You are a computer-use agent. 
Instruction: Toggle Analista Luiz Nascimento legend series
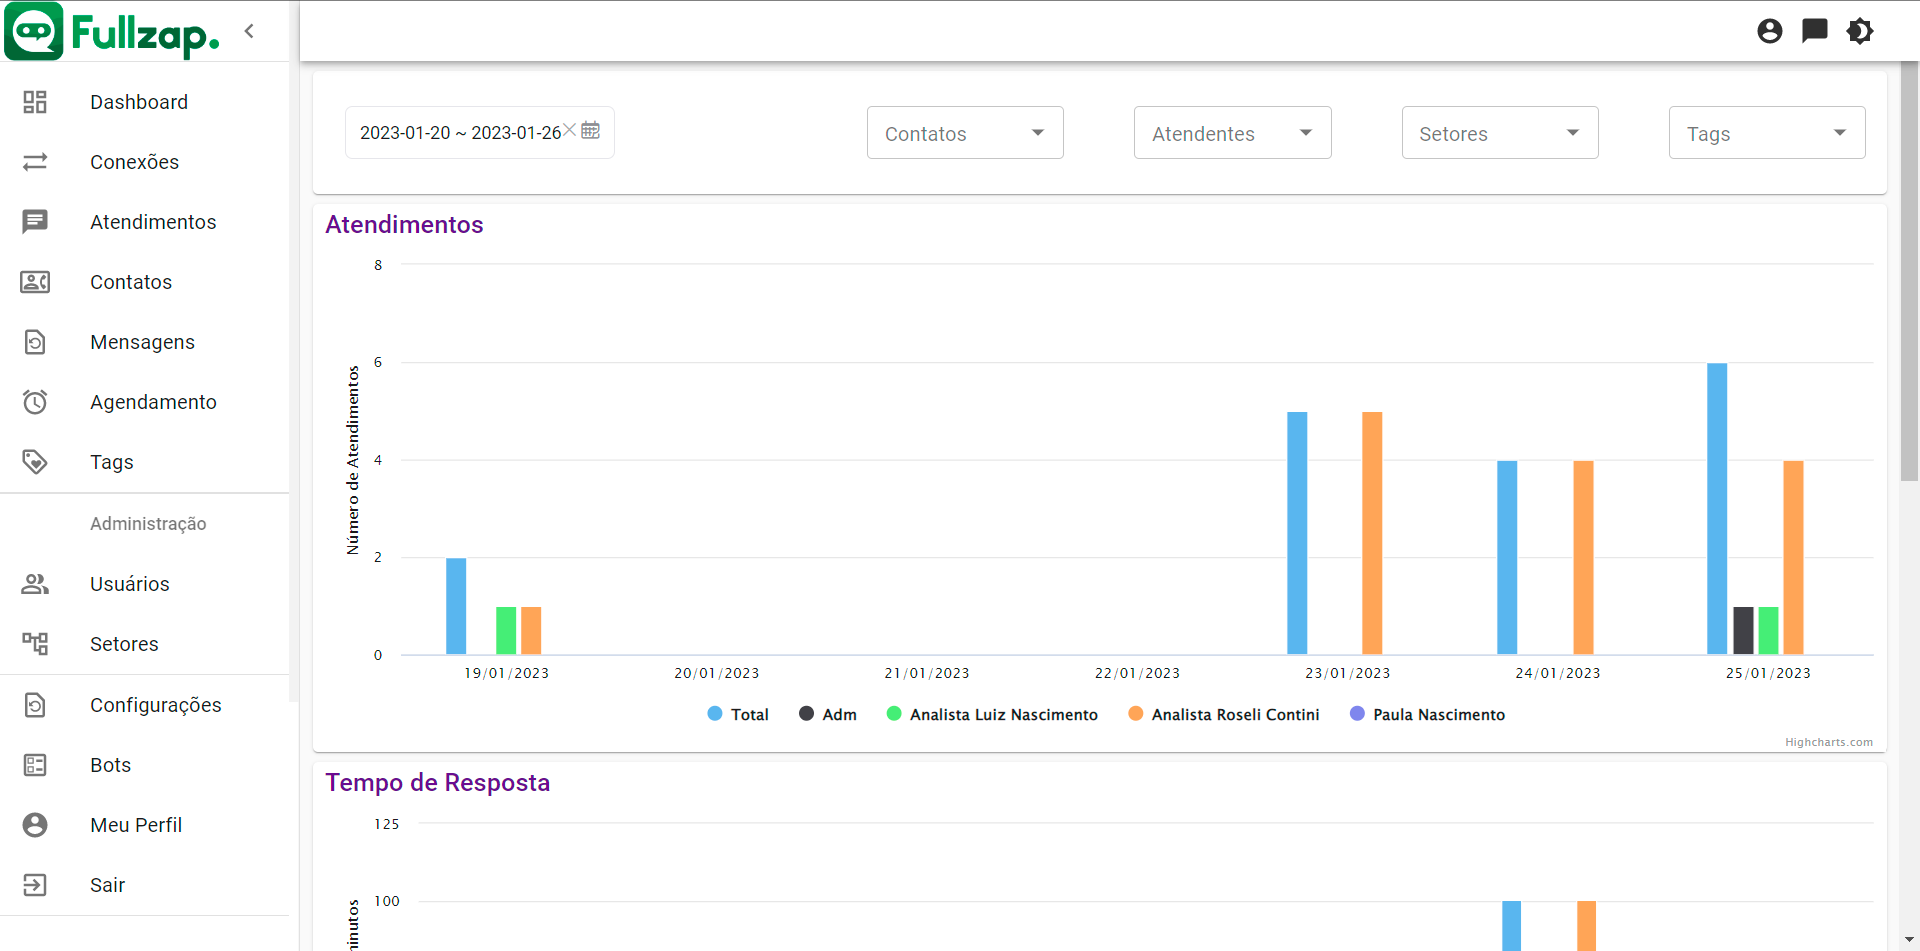(992, 714)
